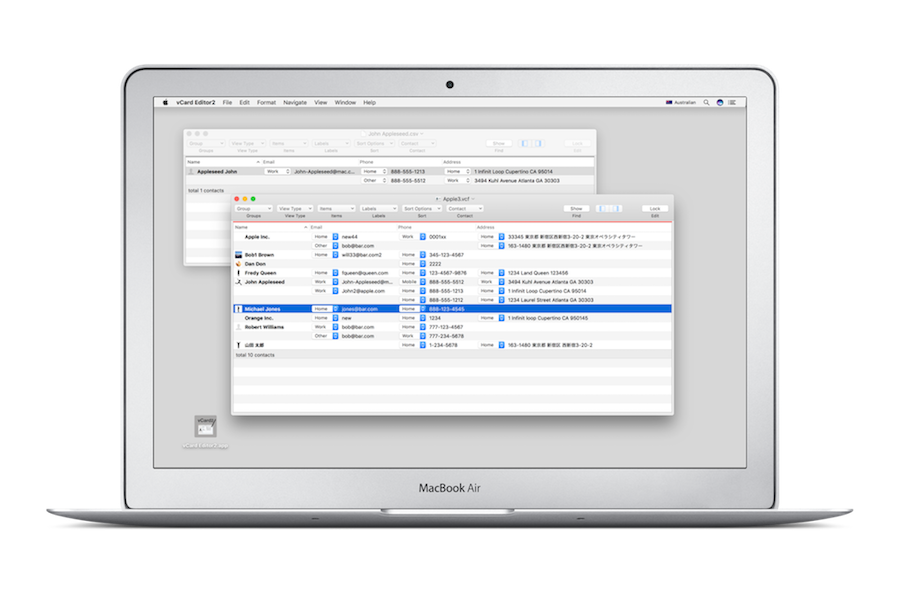
Task: Open the Navigate menu
Action: (x=295, y=103)
